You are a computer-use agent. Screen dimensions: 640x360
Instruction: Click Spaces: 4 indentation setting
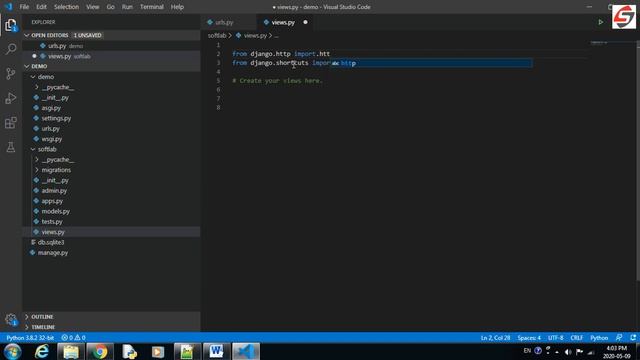click(529, 338)
